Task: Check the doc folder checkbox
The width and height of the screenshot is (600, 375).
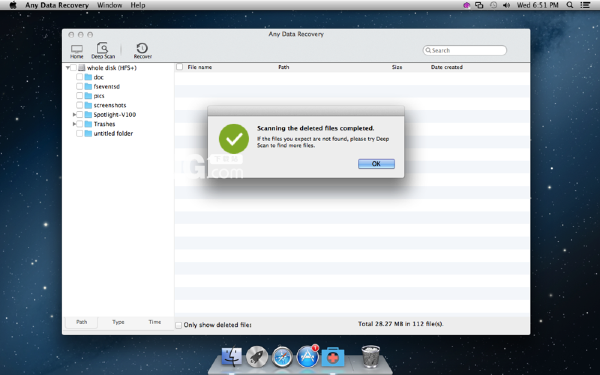Action: 79,77
